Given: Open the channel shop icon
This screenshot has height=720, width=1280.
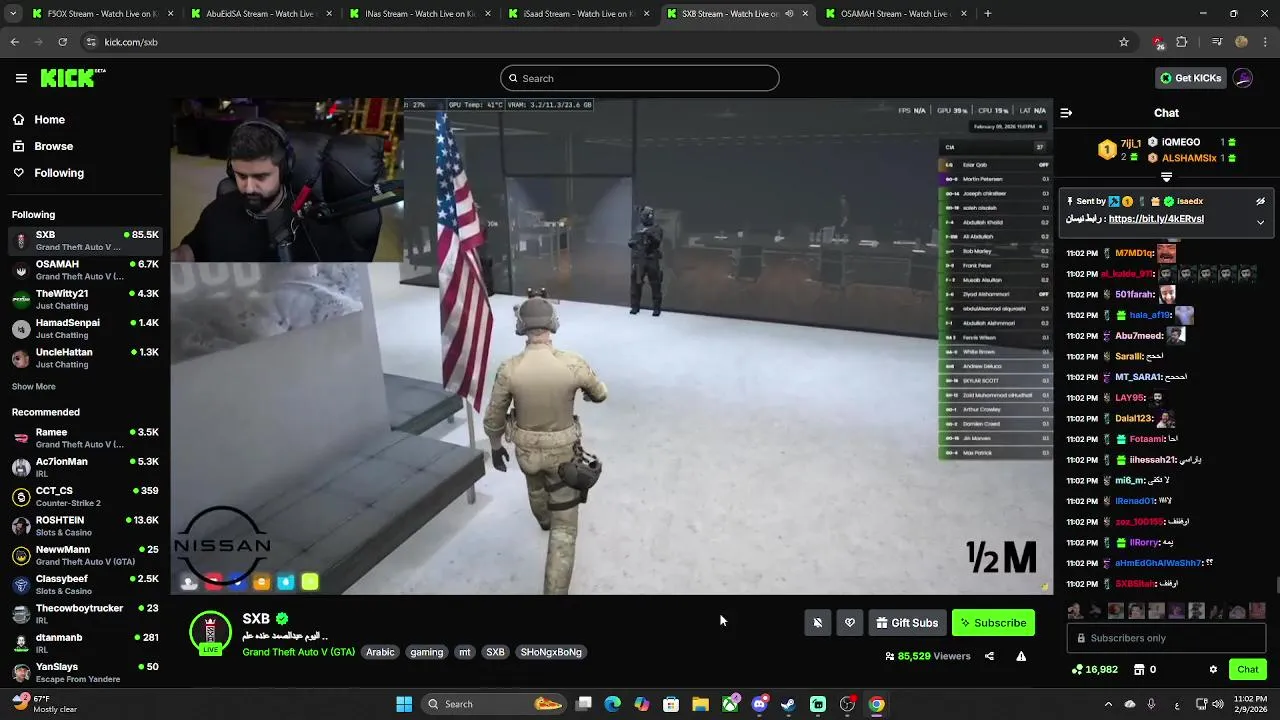Looking at the screenshot, I should (x=1139, y=669).
